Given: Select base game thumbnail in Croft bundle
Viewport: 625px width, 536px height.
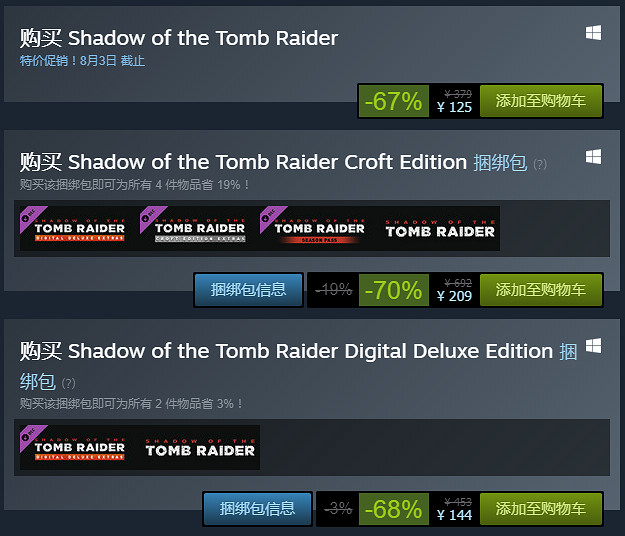Looking at the screenshot, I should click(x=440, y=228).
